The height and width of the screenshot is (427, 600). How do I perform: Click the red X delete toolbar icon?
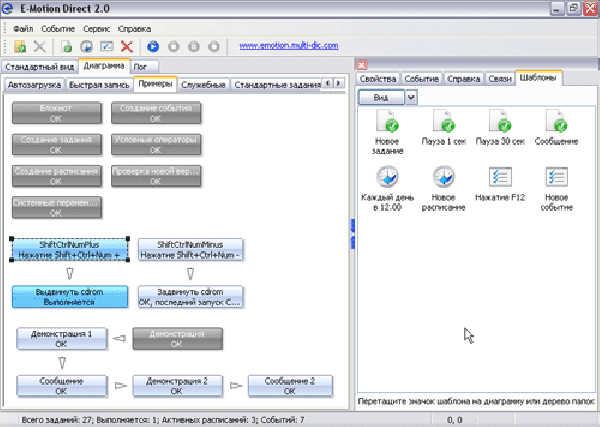click(x=127, y=46)
